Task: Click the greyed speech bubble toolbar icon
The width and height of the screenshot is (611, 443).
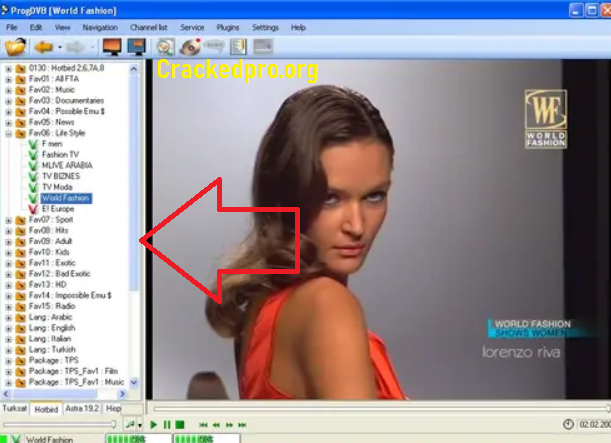Action: (214, 46)
